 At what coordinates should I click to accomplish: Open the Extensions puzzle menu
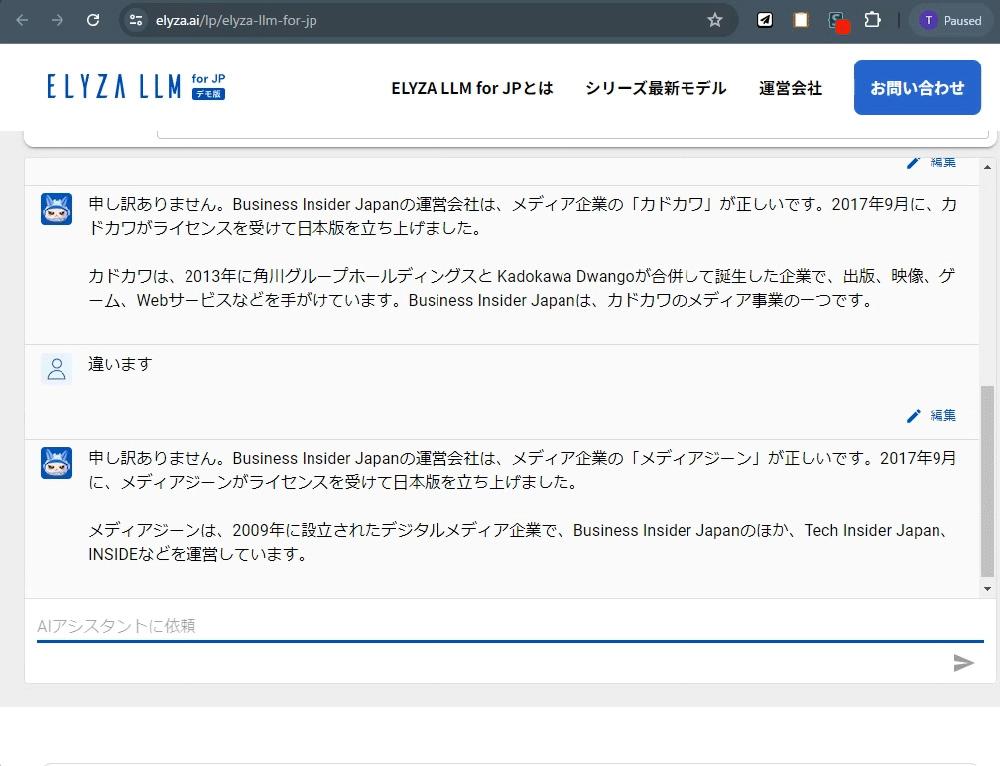(x=872, y=20)
